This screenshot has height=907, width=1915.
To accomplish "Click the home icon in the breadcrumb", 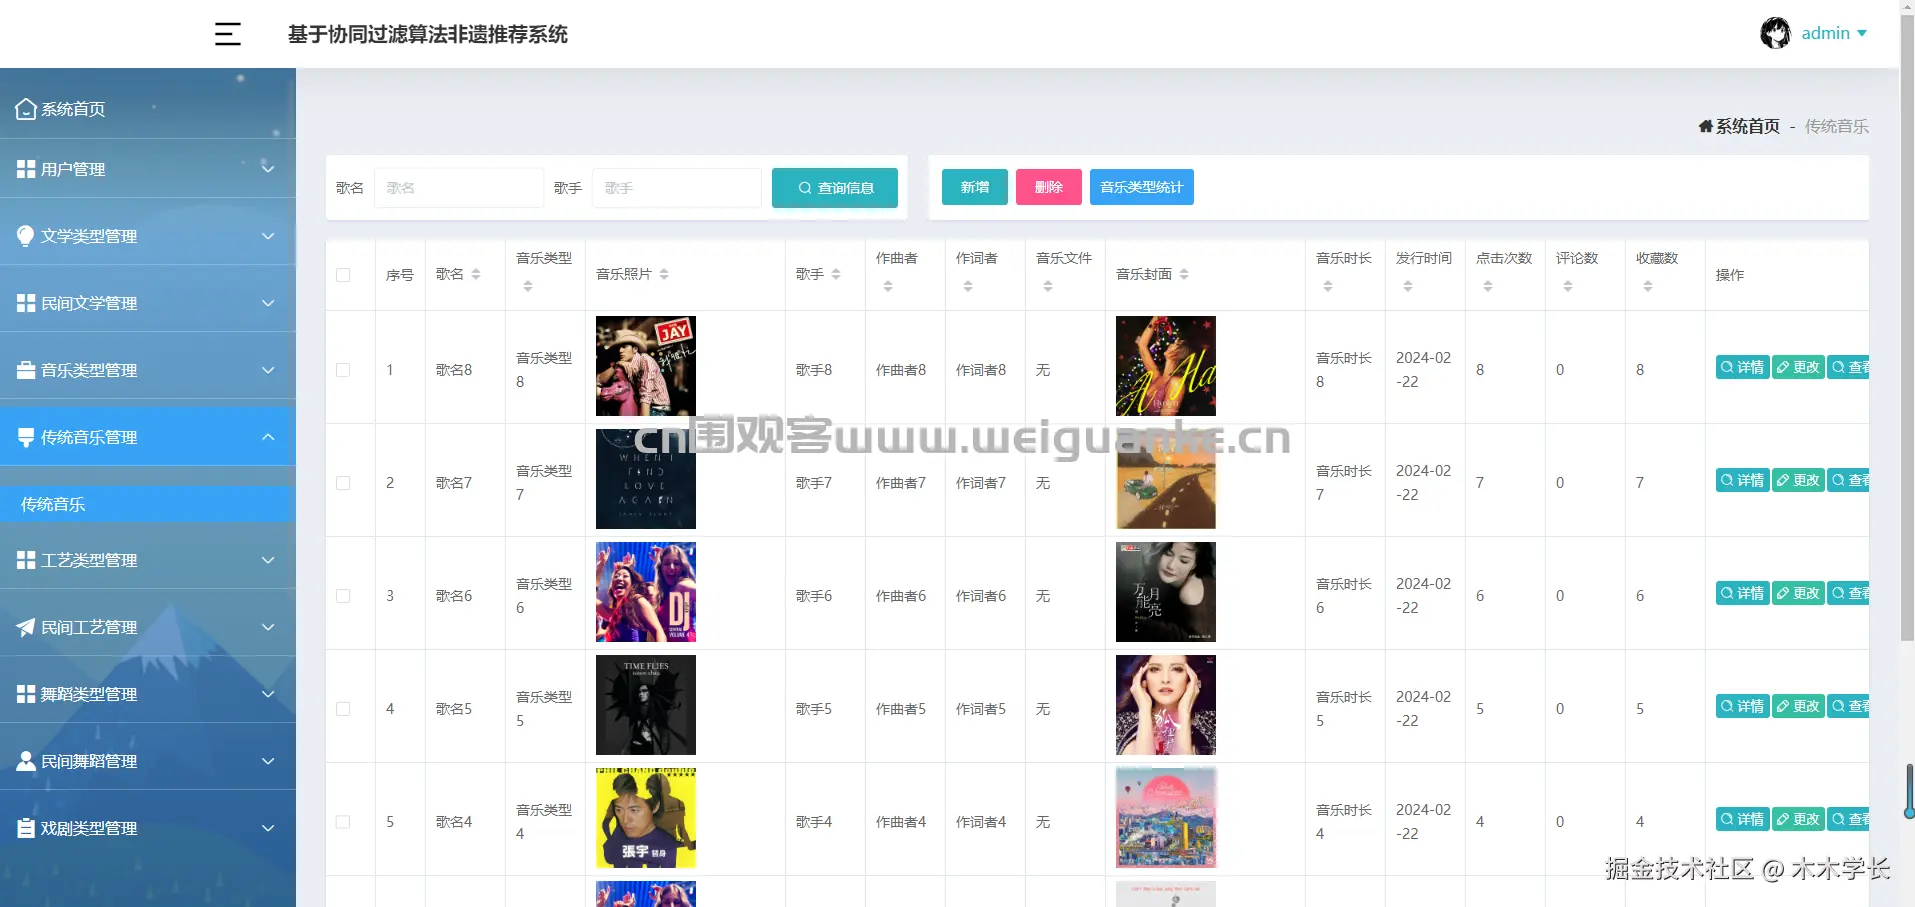I will [1706, 126].
